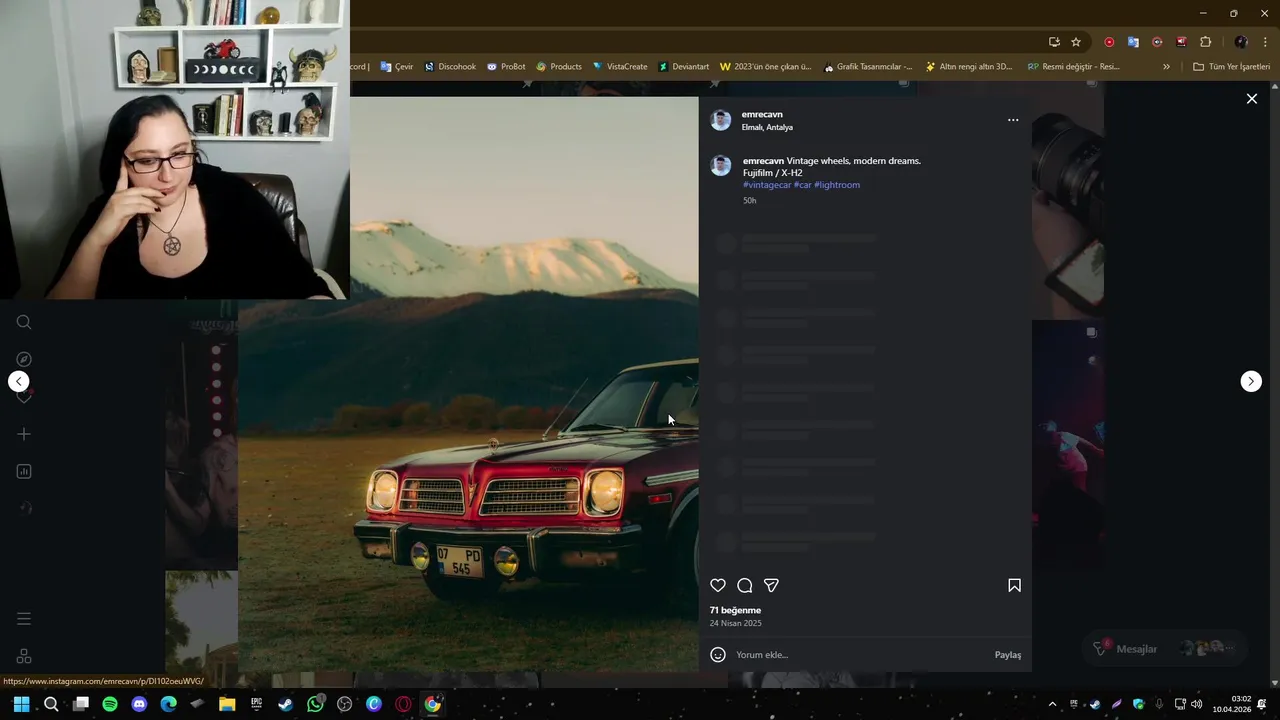Viewport: 1280px width, 720px height.
Task: Open Chrome profile avatar
Action: coord(1241,42)
